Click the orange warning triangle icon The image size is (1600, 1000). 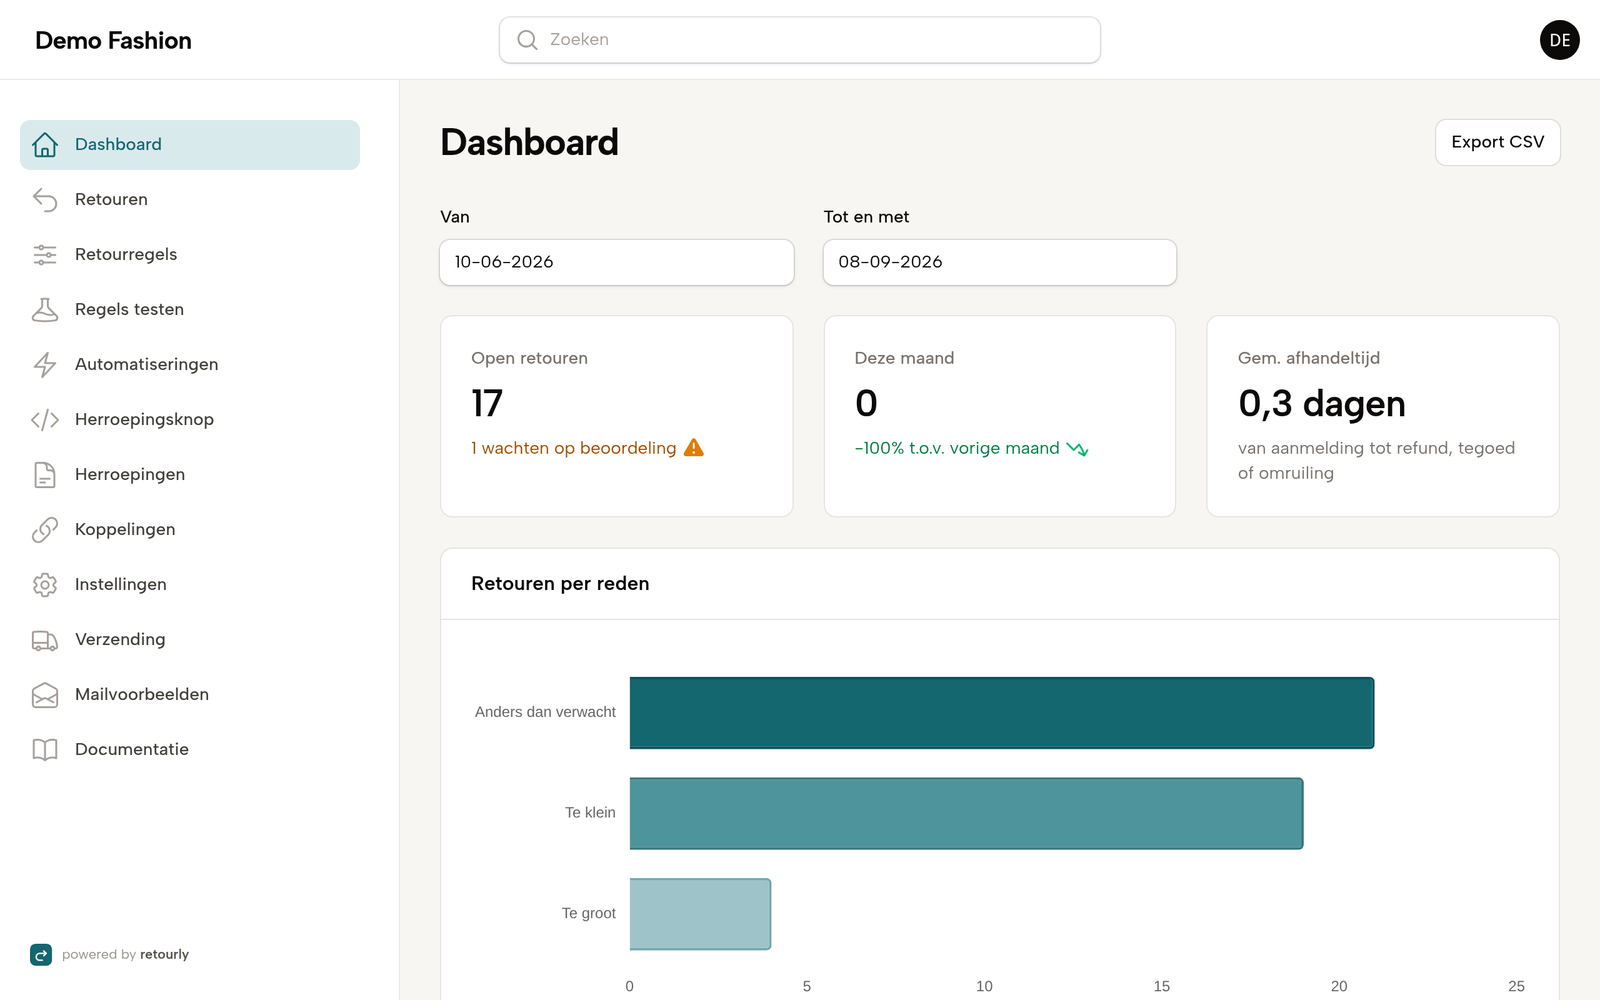pos(694,448)
